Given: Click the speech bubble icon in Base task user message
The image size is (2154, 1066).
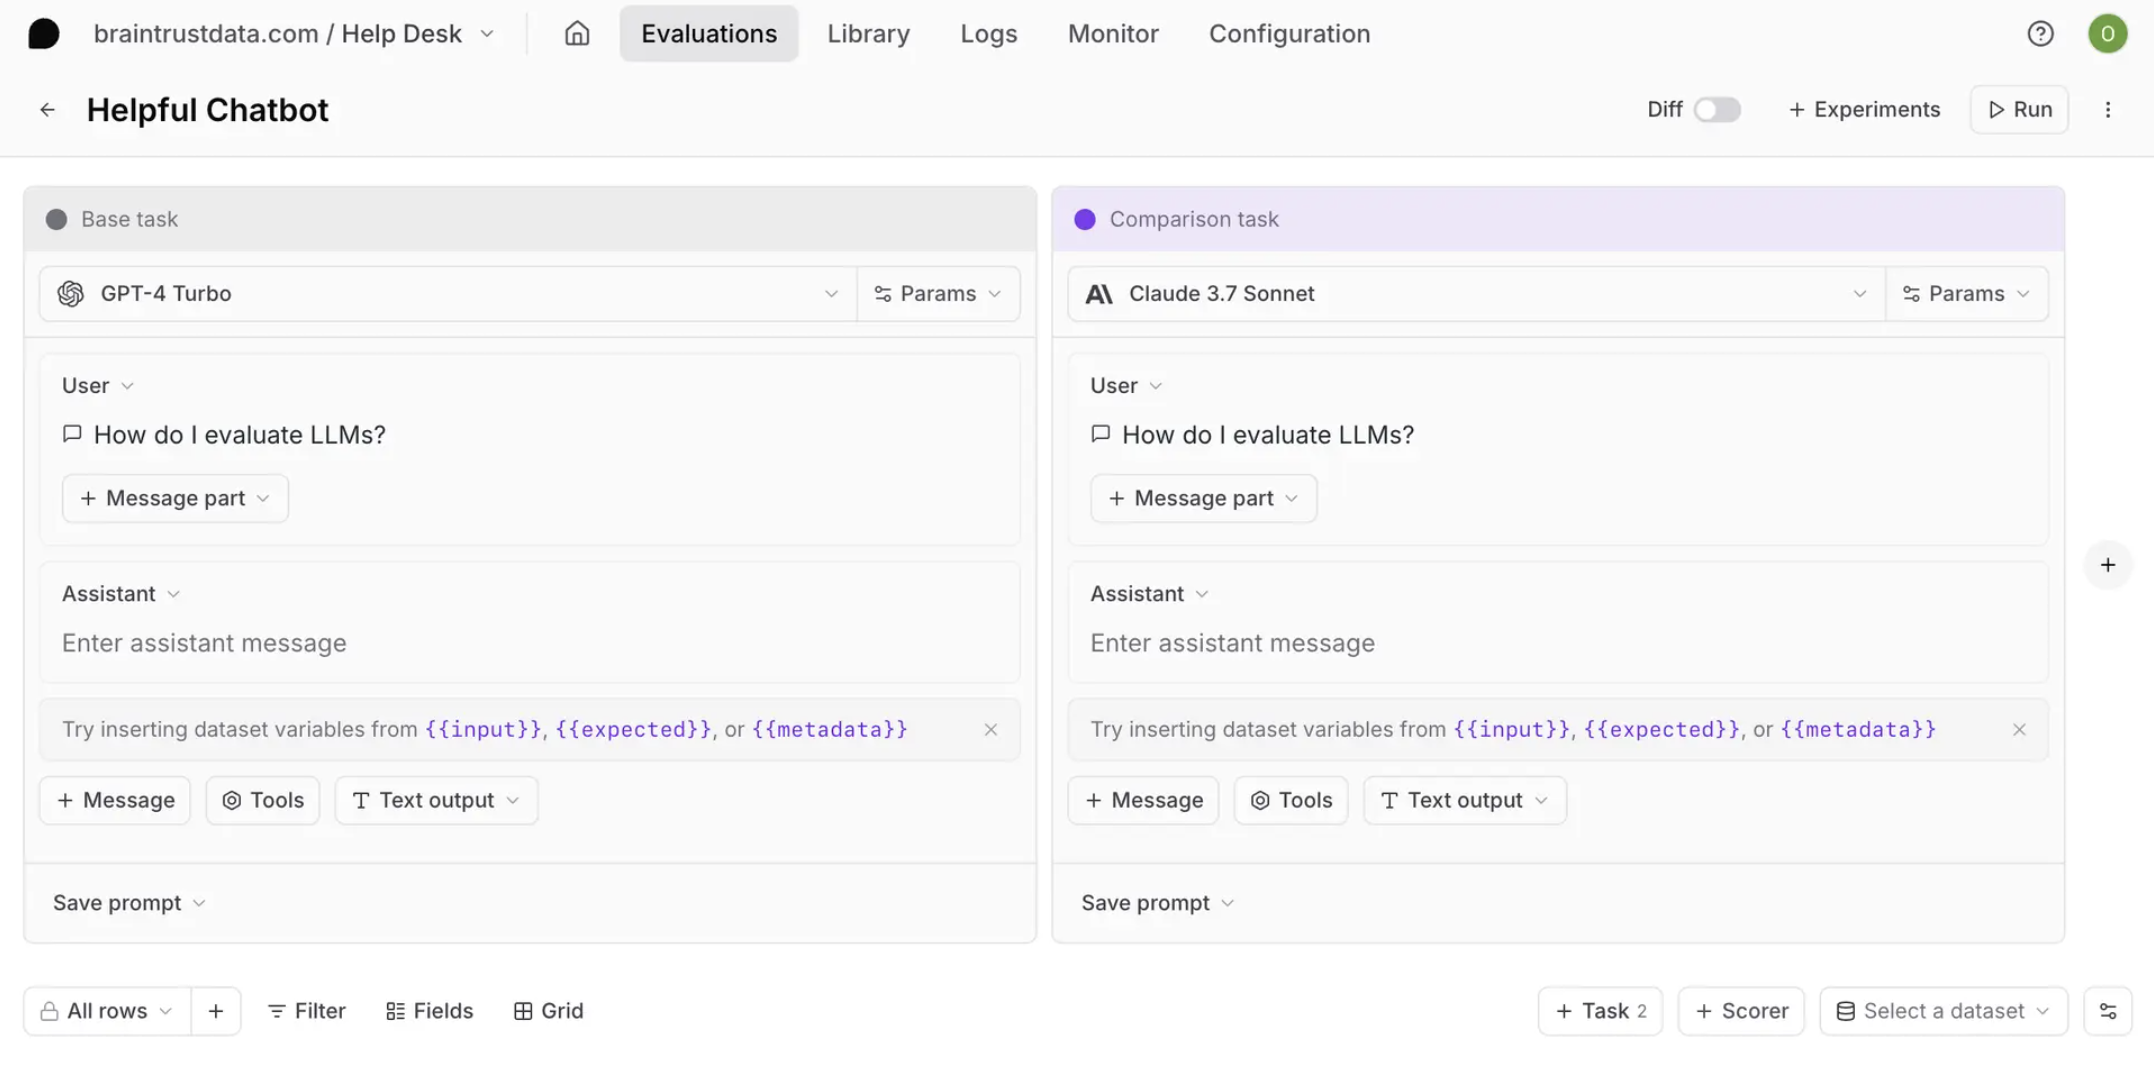Looking at the screenshot, I should 72,434.
